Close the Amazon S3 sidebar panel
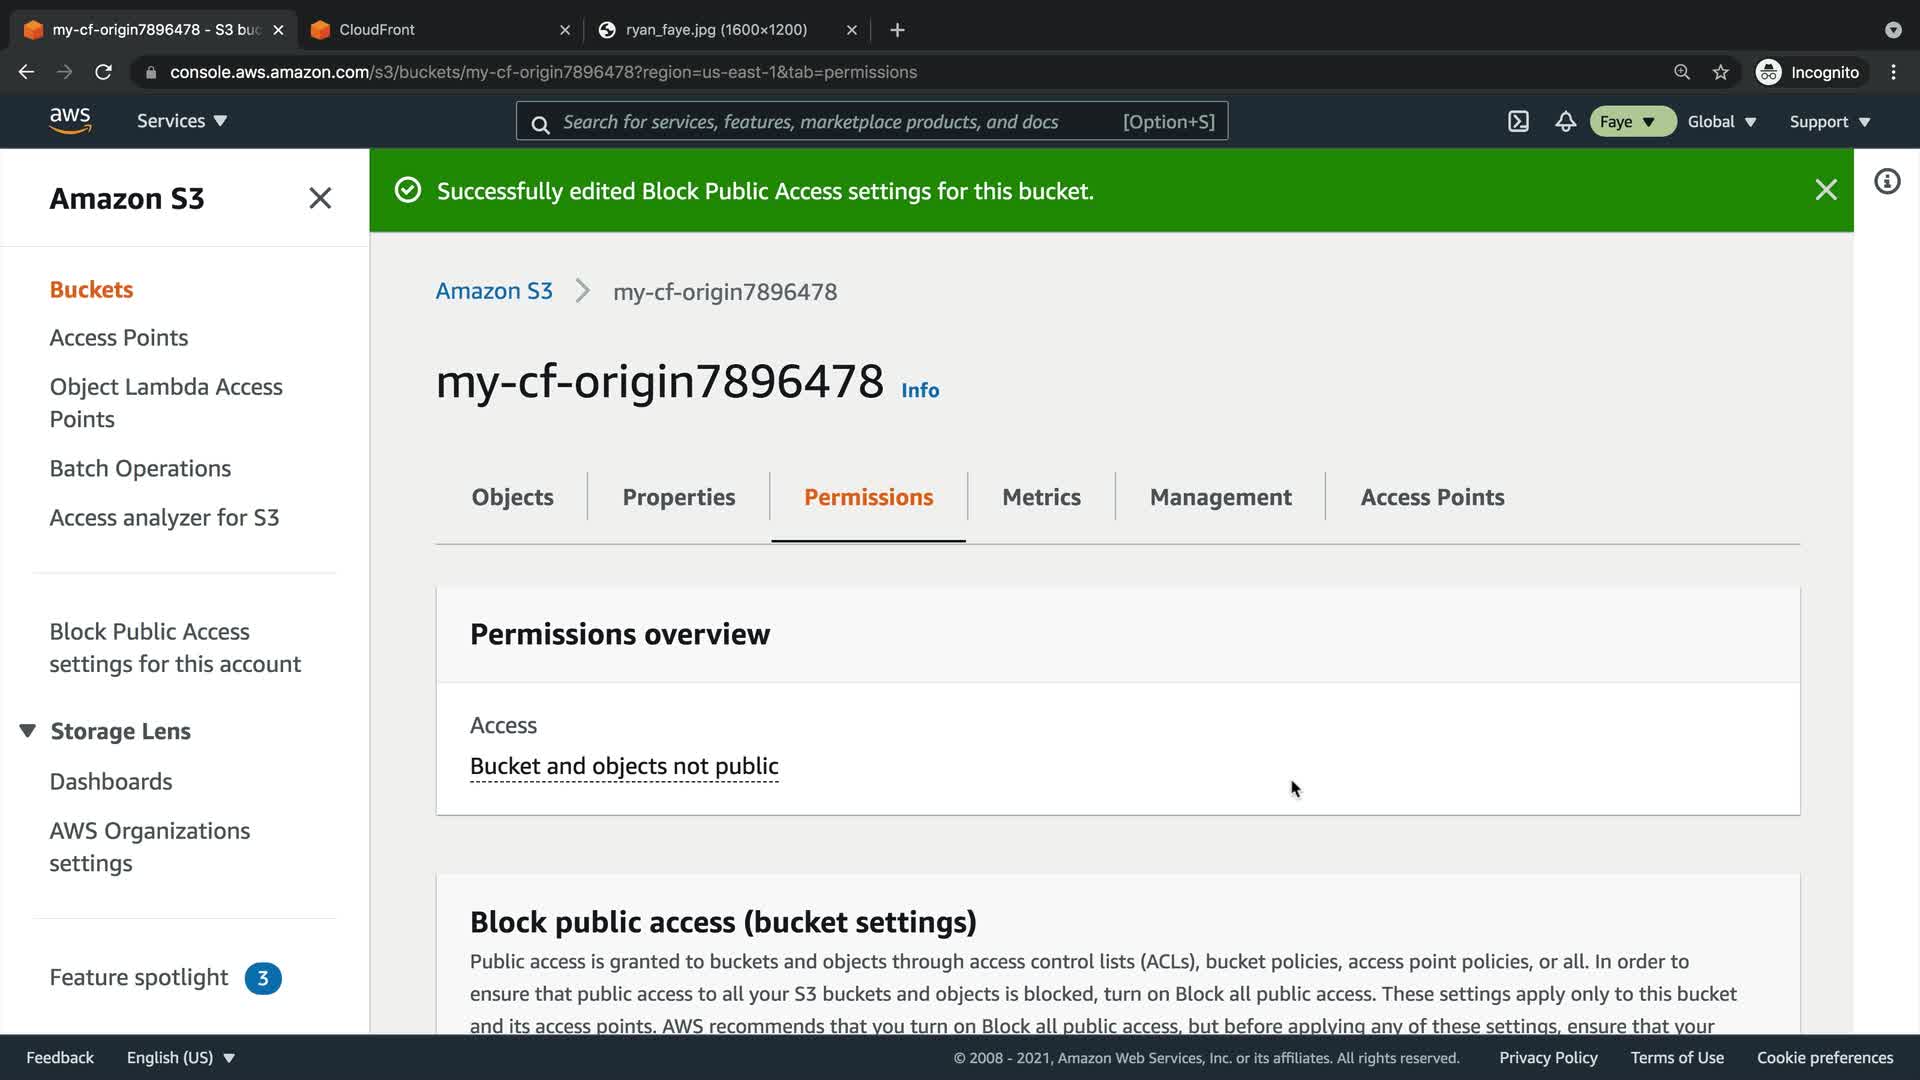 point(320,198)
